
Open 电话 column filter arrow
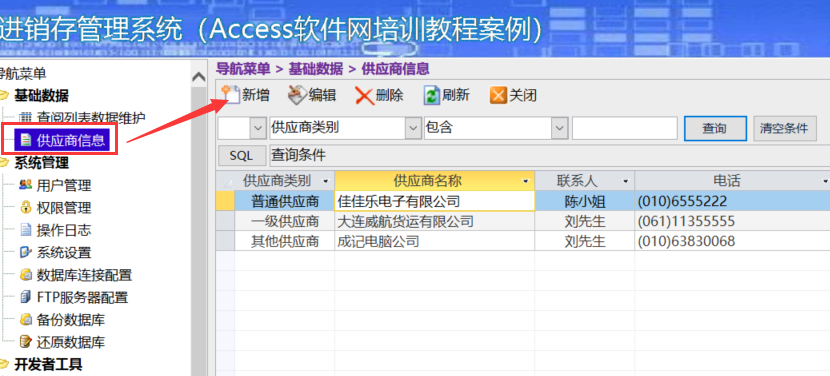point(825,181)
